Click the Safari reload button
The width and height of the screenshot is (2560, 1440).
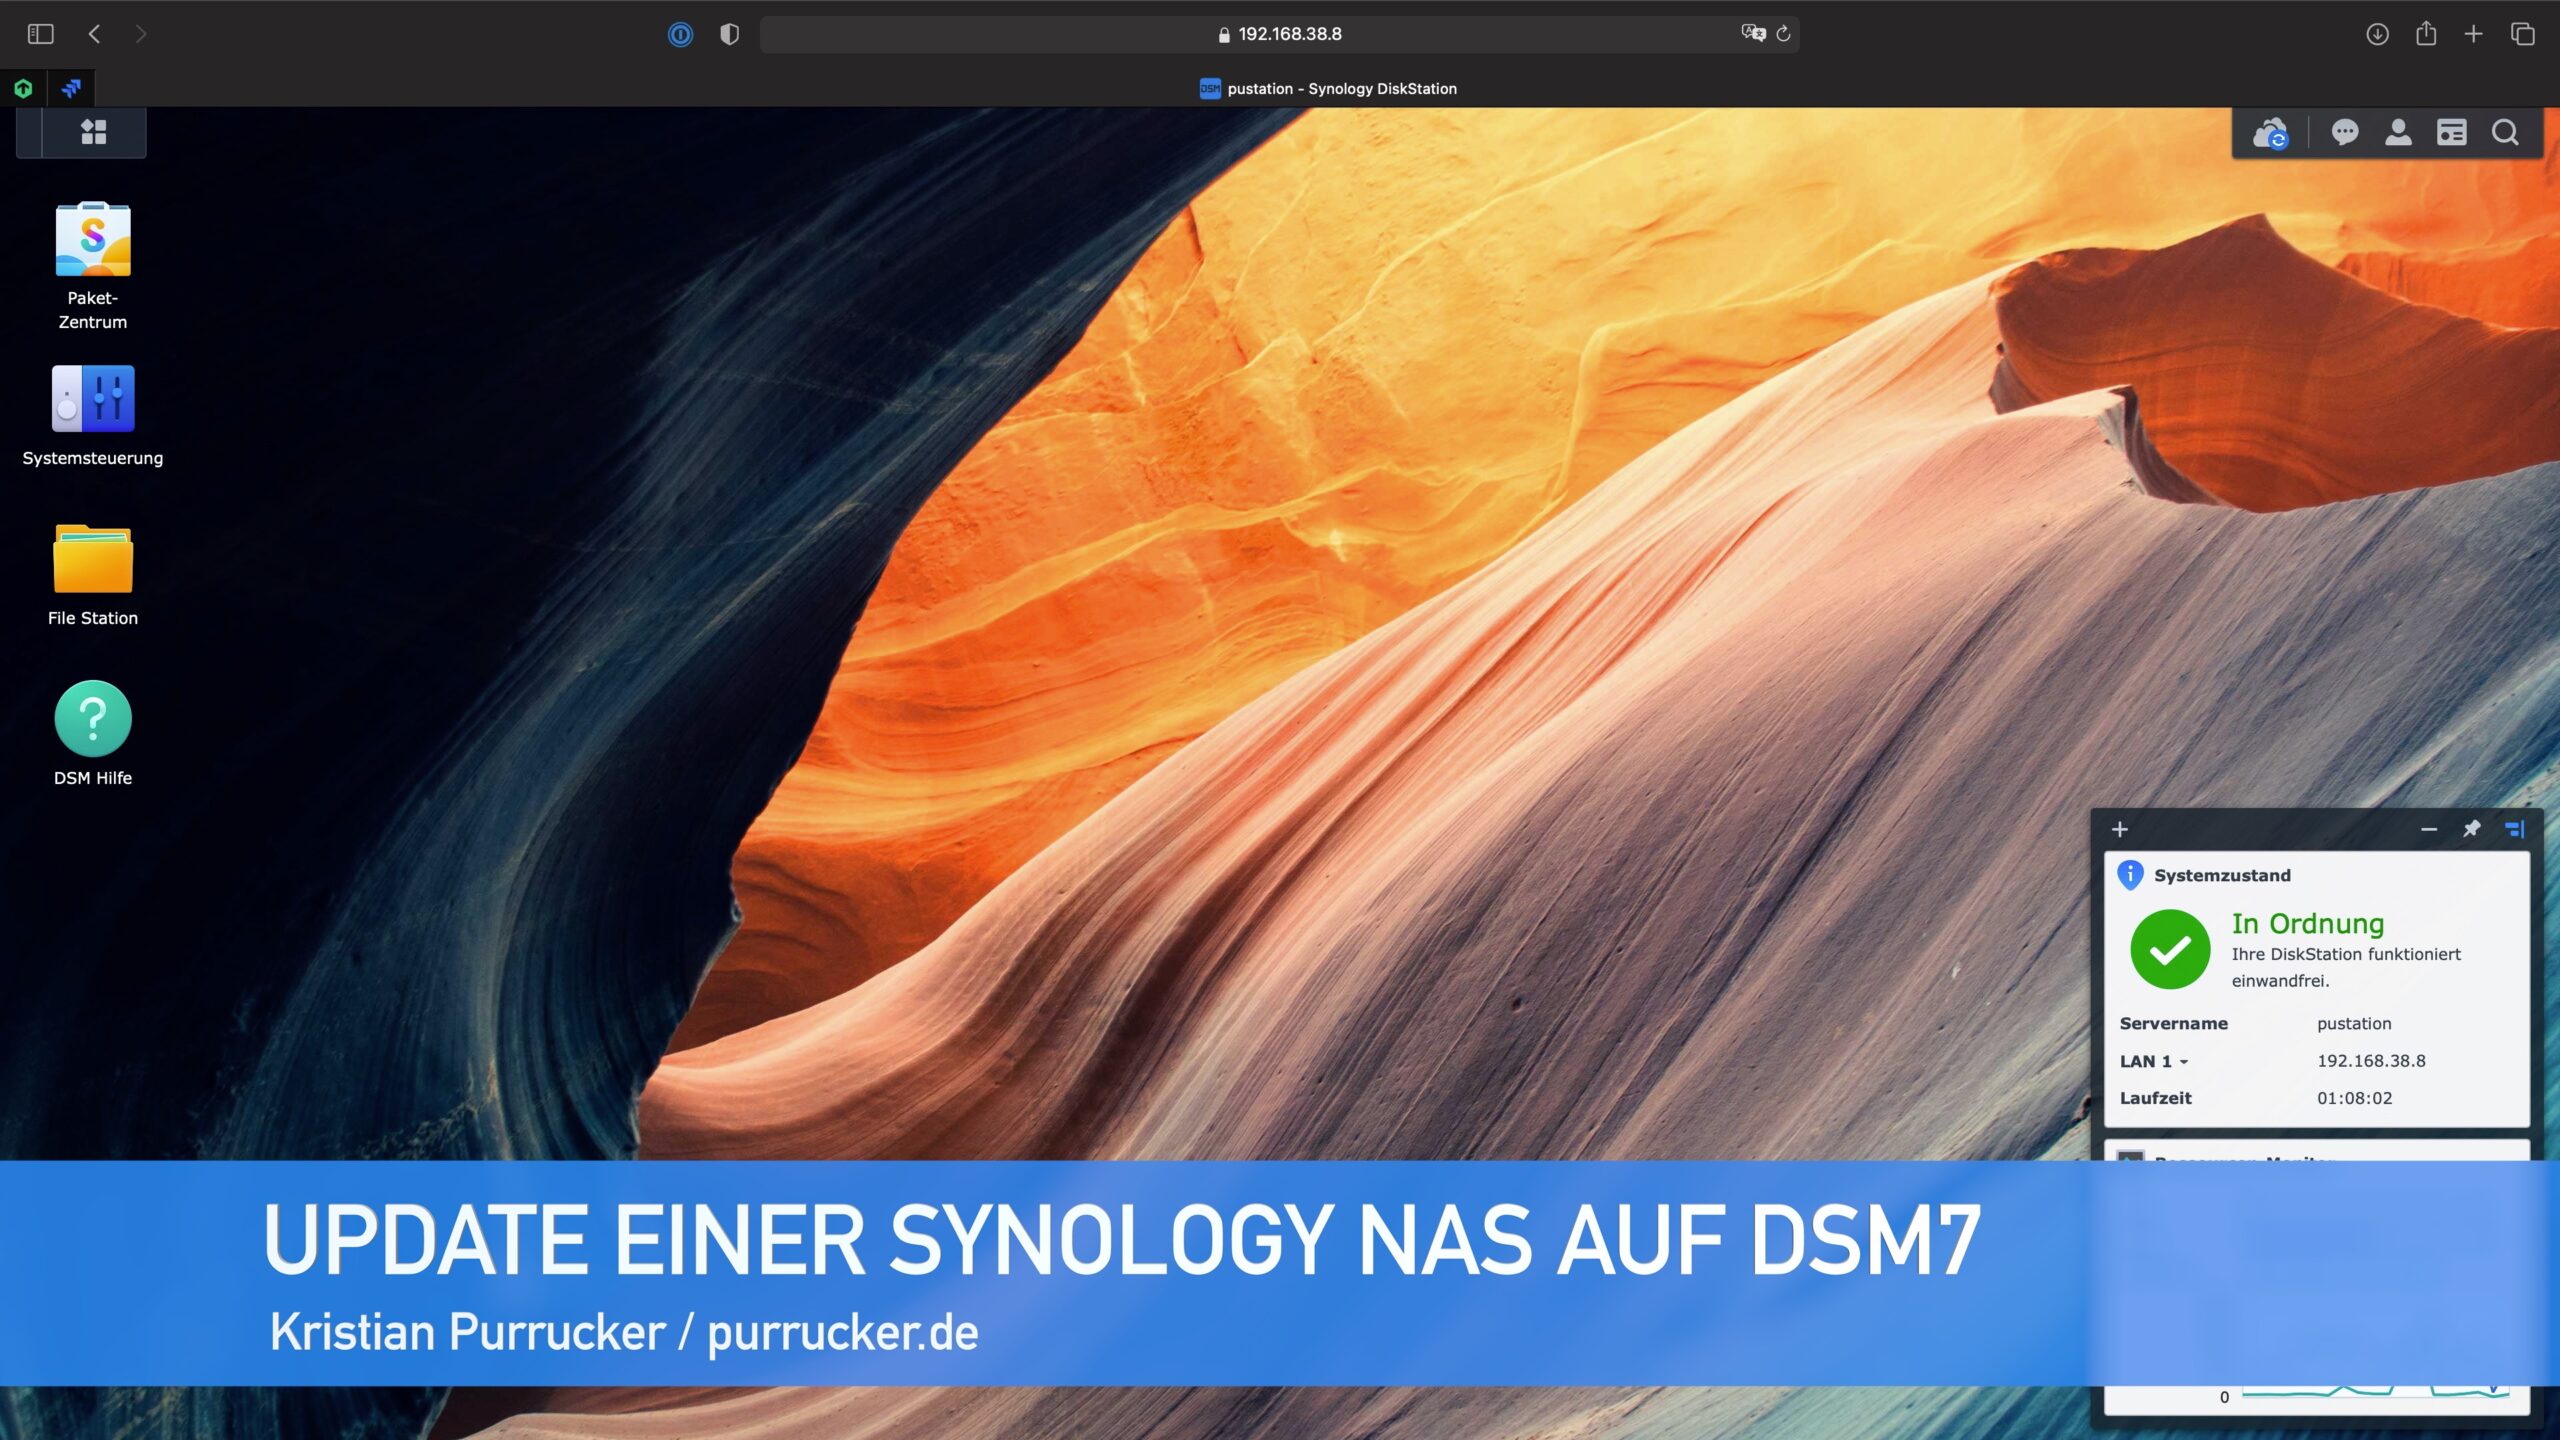tap(1783, 34)
